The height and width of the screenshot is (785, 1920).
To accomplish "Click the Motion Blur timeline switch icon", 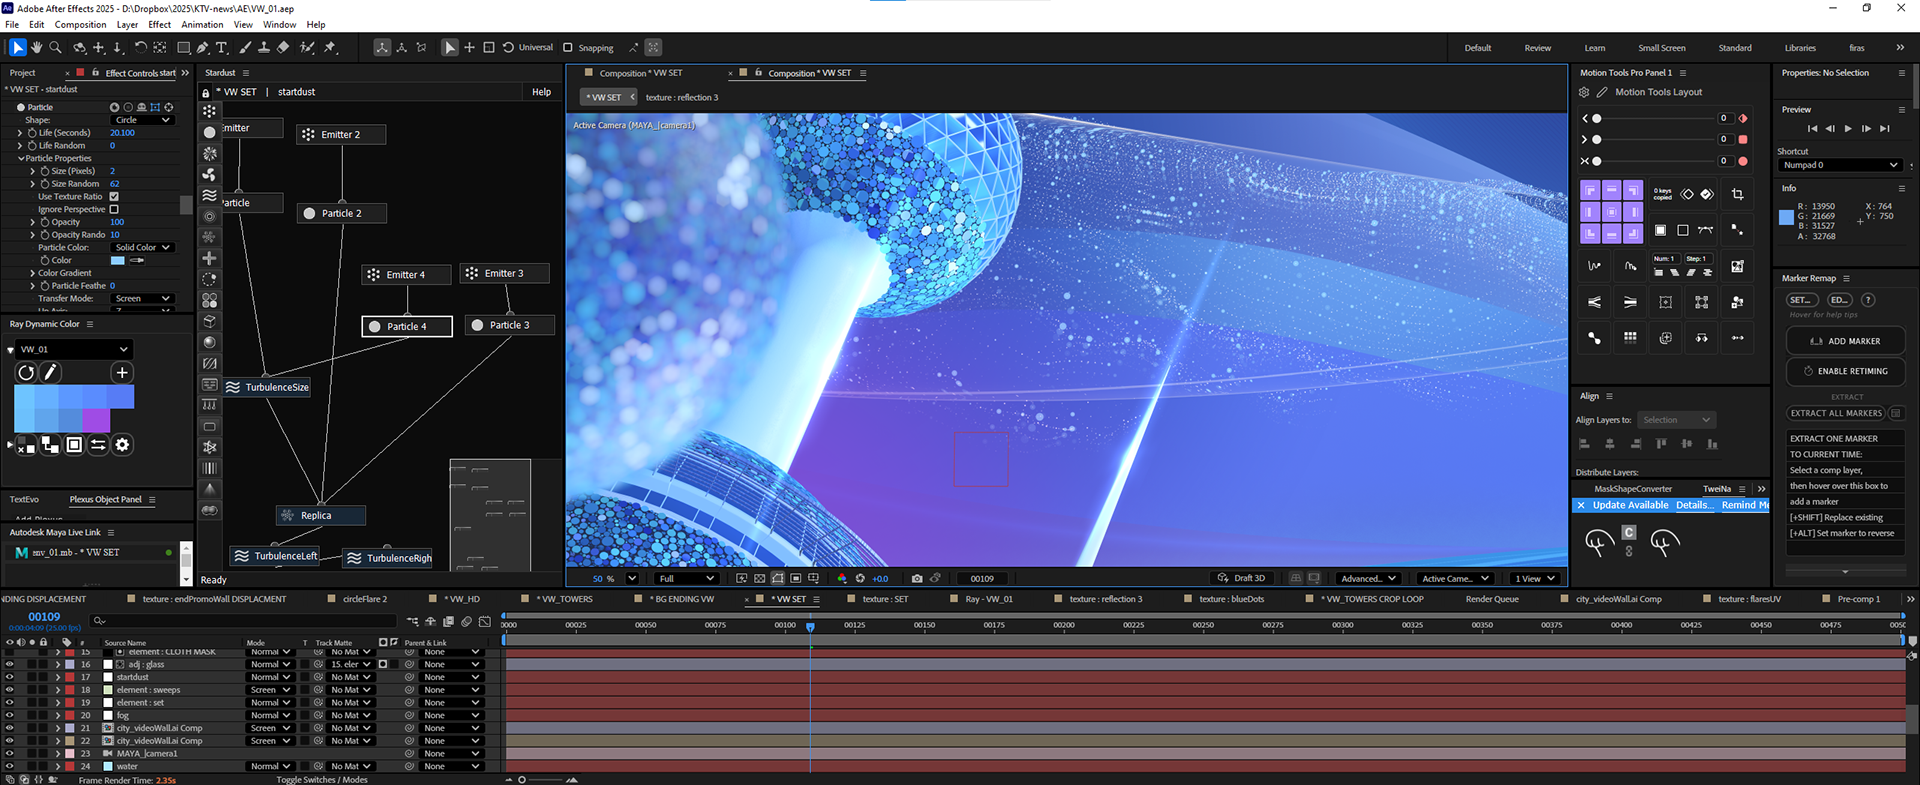I will [x=466, y=621].
